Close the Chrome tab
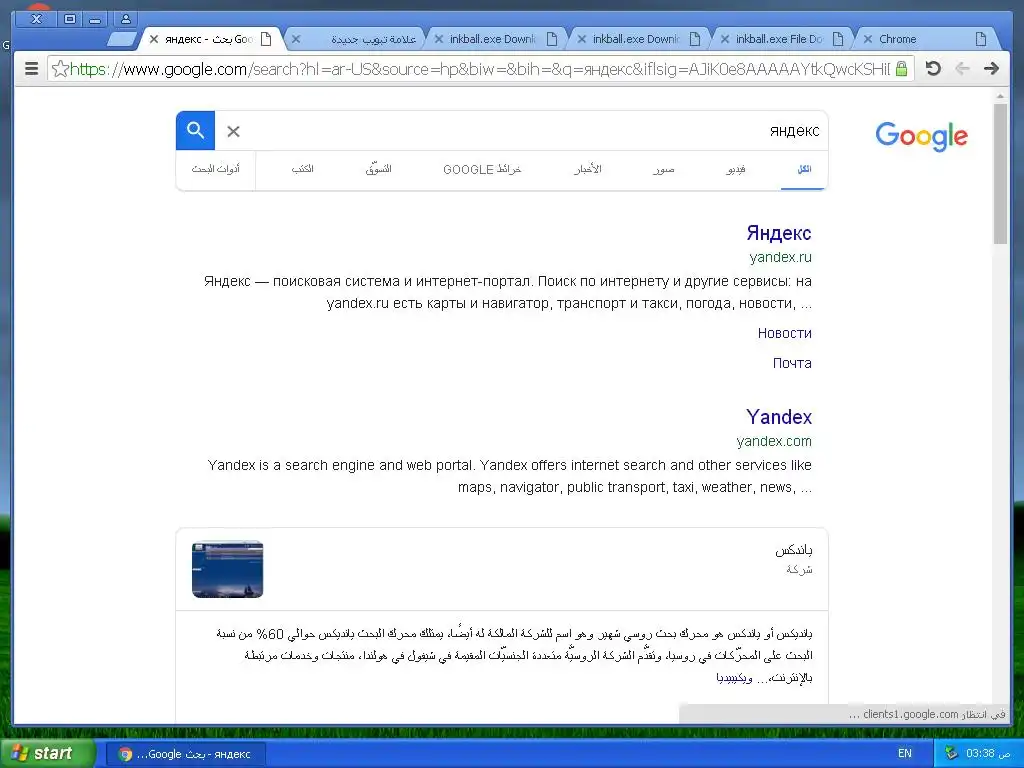The width and height of the screenshot is (1024, 768). 867,39
